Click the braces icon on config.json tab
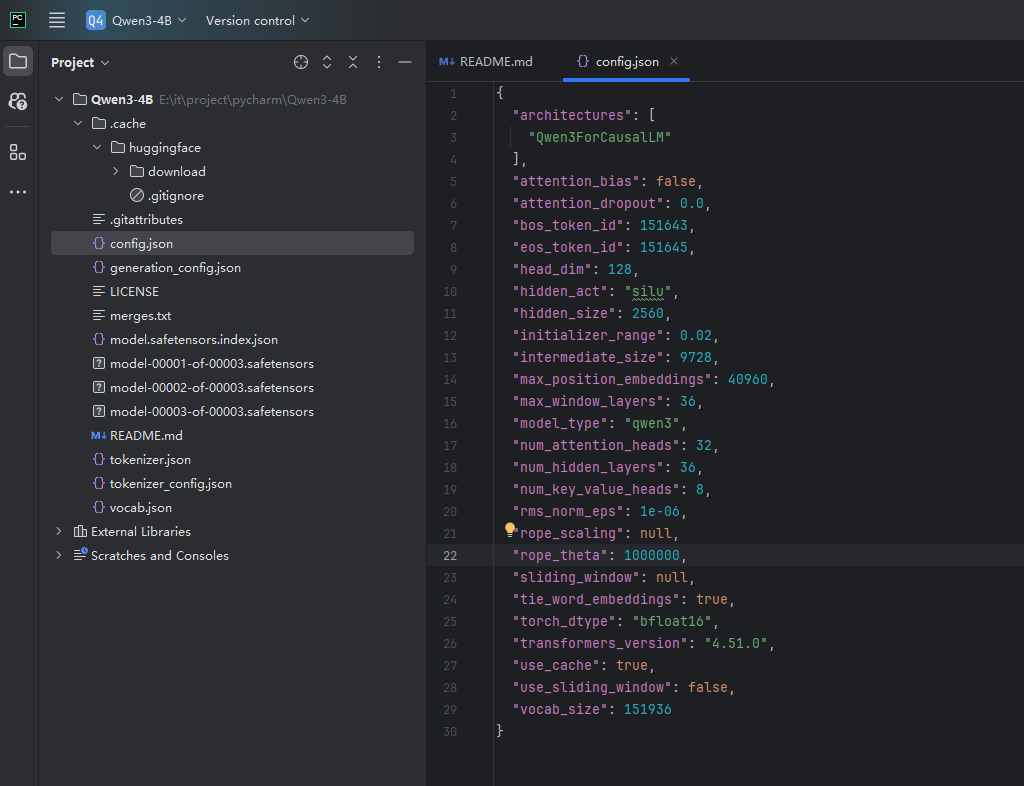 [583, 61]
